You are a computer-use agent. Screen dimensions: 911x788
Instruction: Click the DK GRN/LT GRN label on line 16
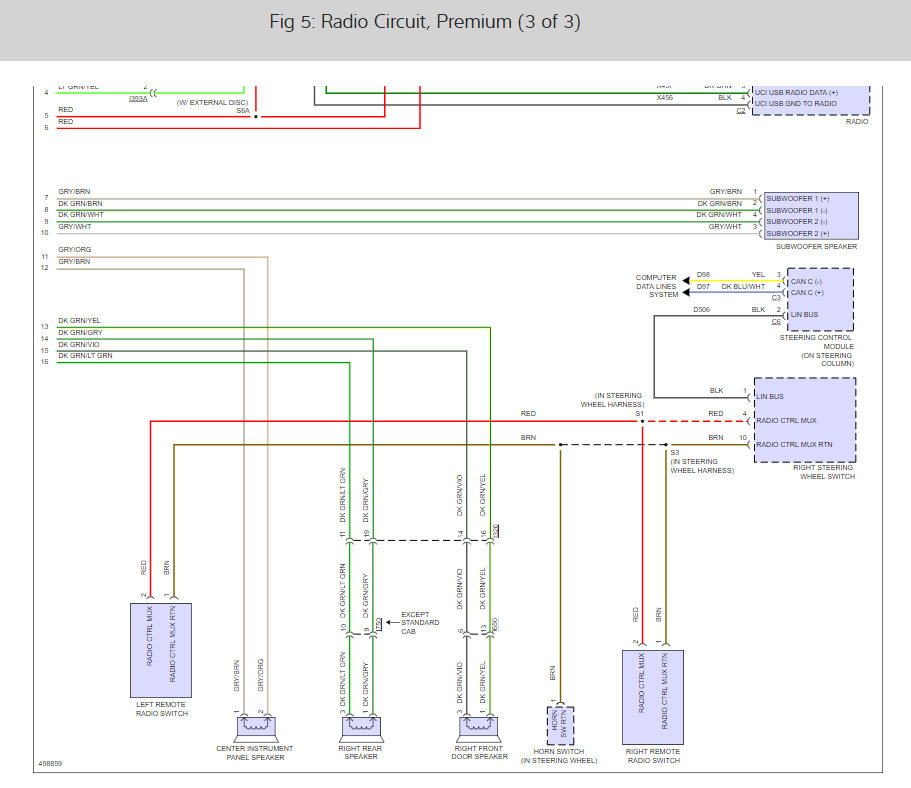coord(85,356)
